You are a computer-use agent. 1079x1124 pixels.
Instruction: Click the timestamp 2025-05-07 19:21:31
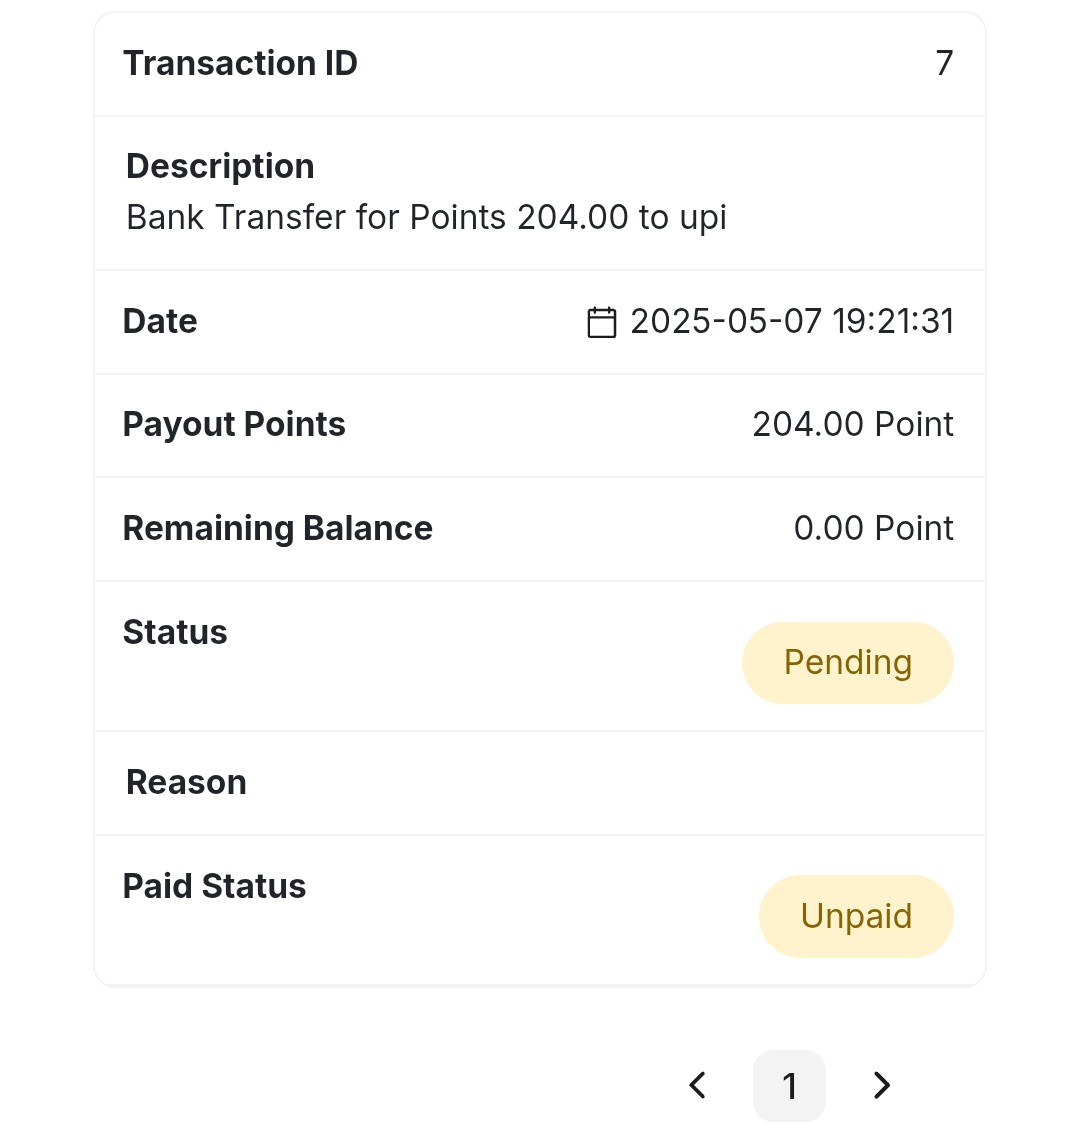click(792, 321)
